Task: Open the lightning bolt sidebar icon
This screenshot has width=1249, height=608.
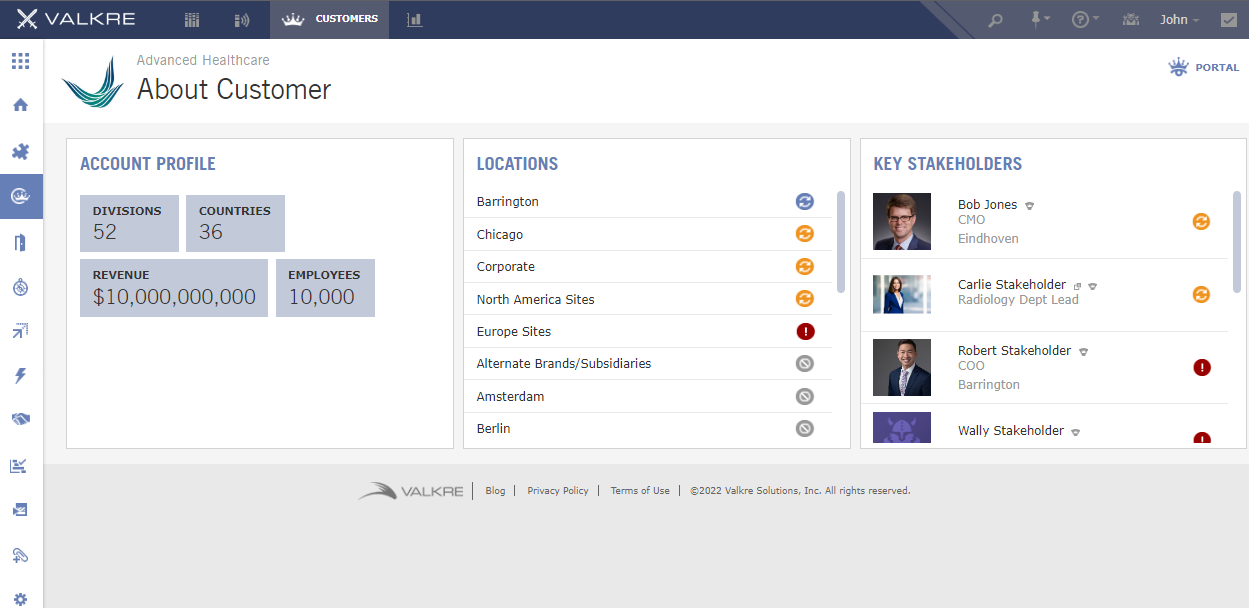Action: click(x=20, y=376)
